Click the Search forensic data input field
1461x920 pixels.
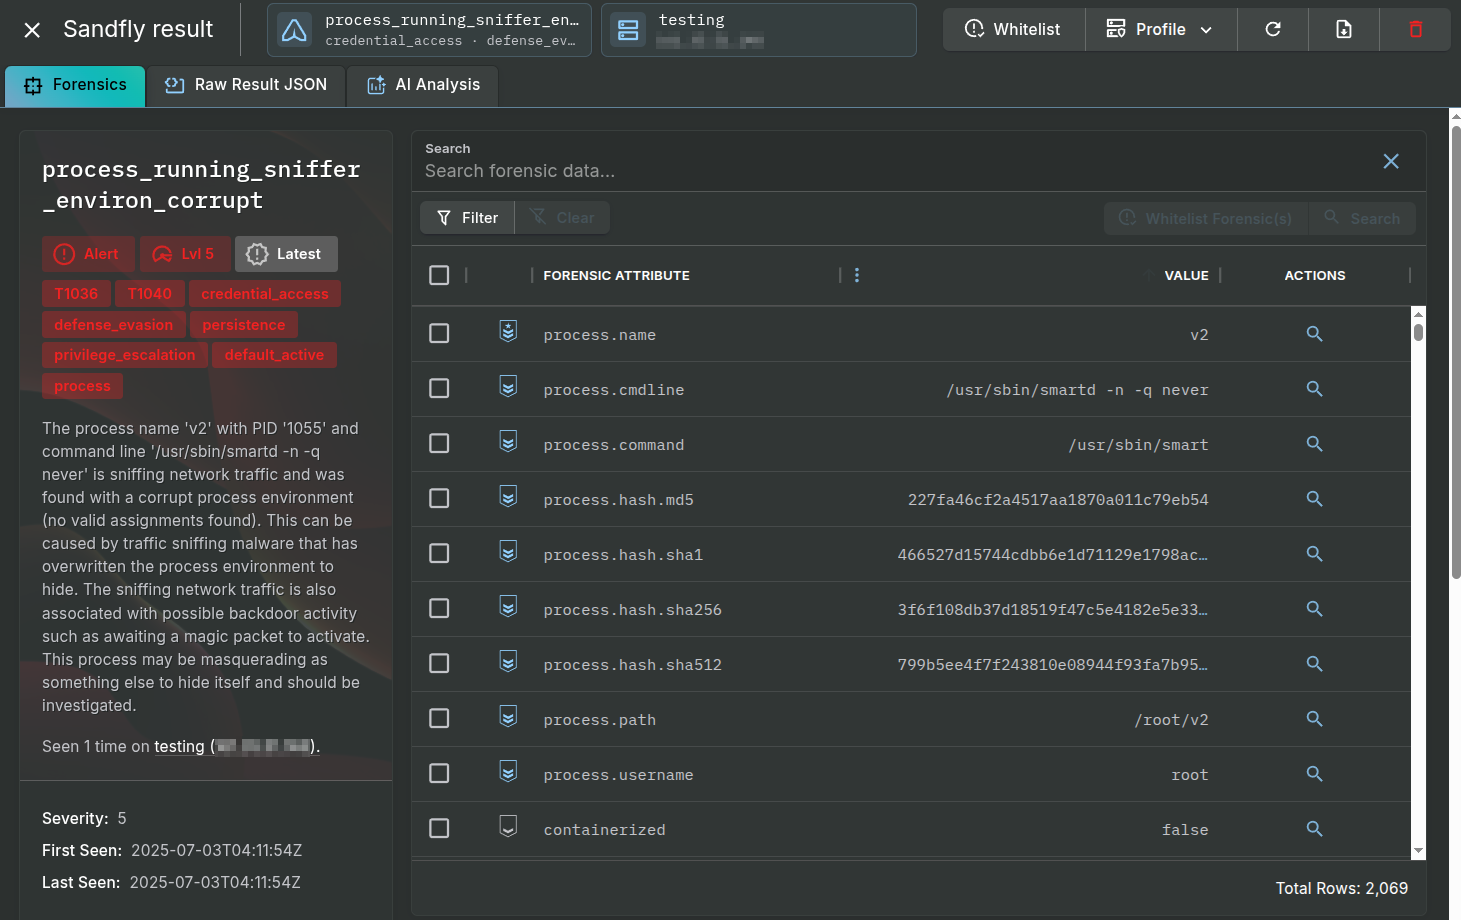click(x=895, y=171)
